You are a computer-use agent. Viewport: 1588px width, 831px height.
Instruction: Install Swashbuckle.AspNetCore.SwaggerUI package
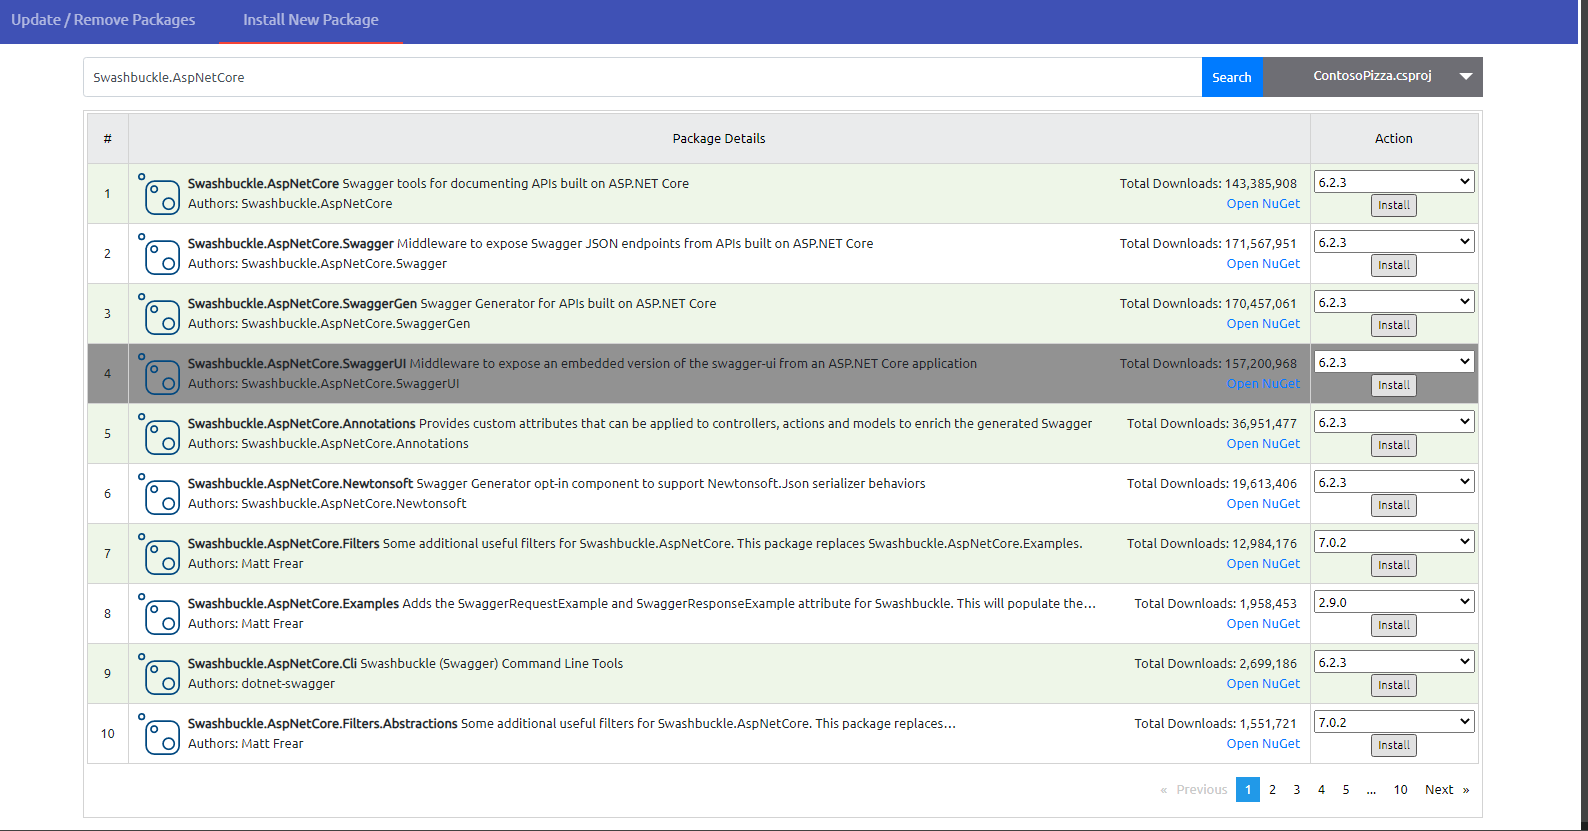[x=1394, y=386]
